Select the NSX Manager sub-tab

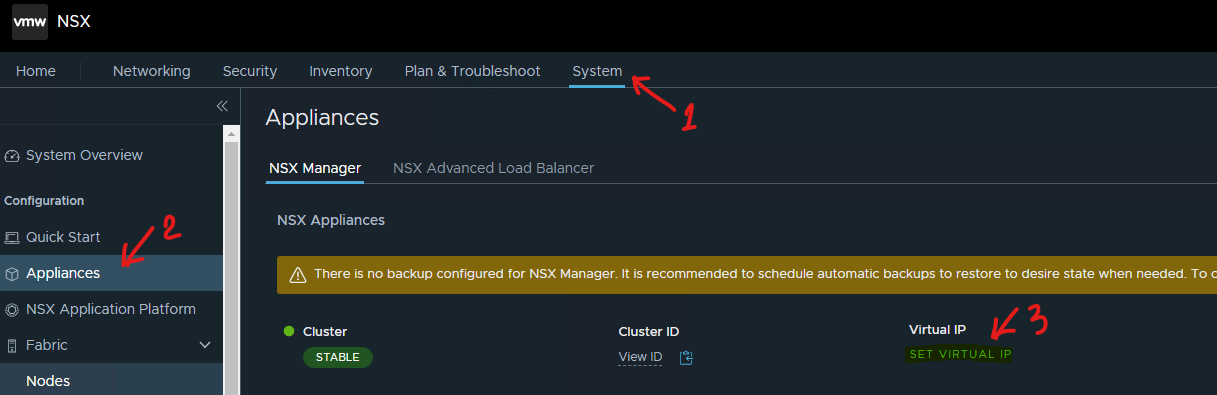click(315, 168)
